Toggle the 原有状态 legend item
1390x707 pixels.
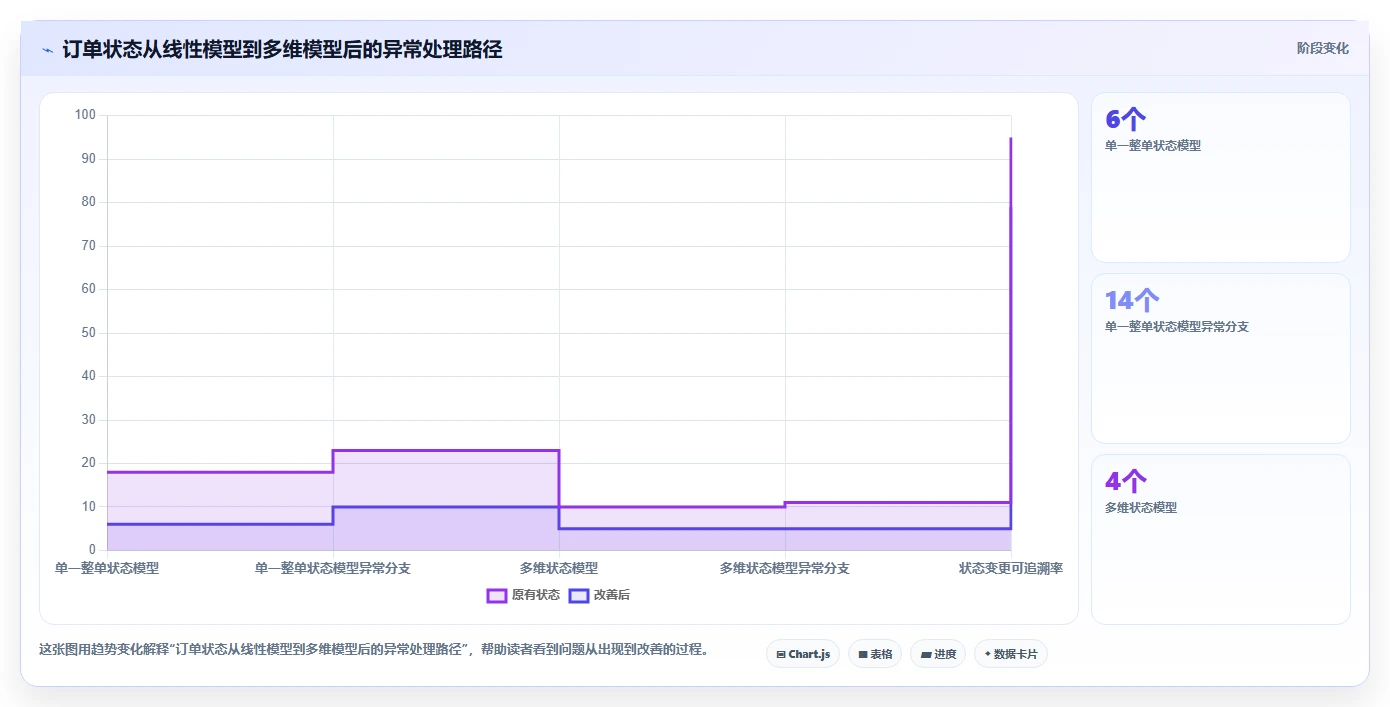(523, 595)
